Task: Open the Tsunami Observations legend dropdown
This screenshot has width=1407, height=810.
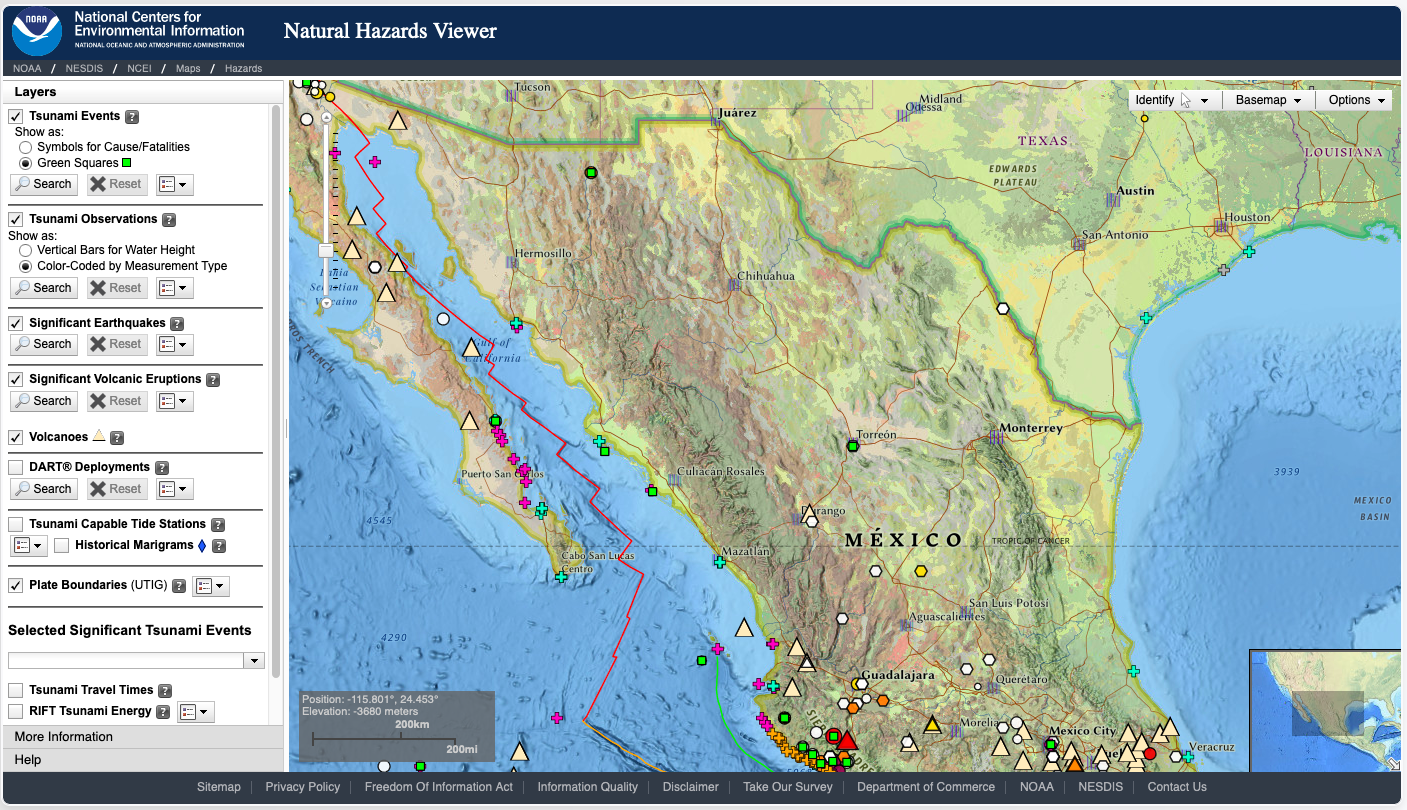Action: point(175,288)
